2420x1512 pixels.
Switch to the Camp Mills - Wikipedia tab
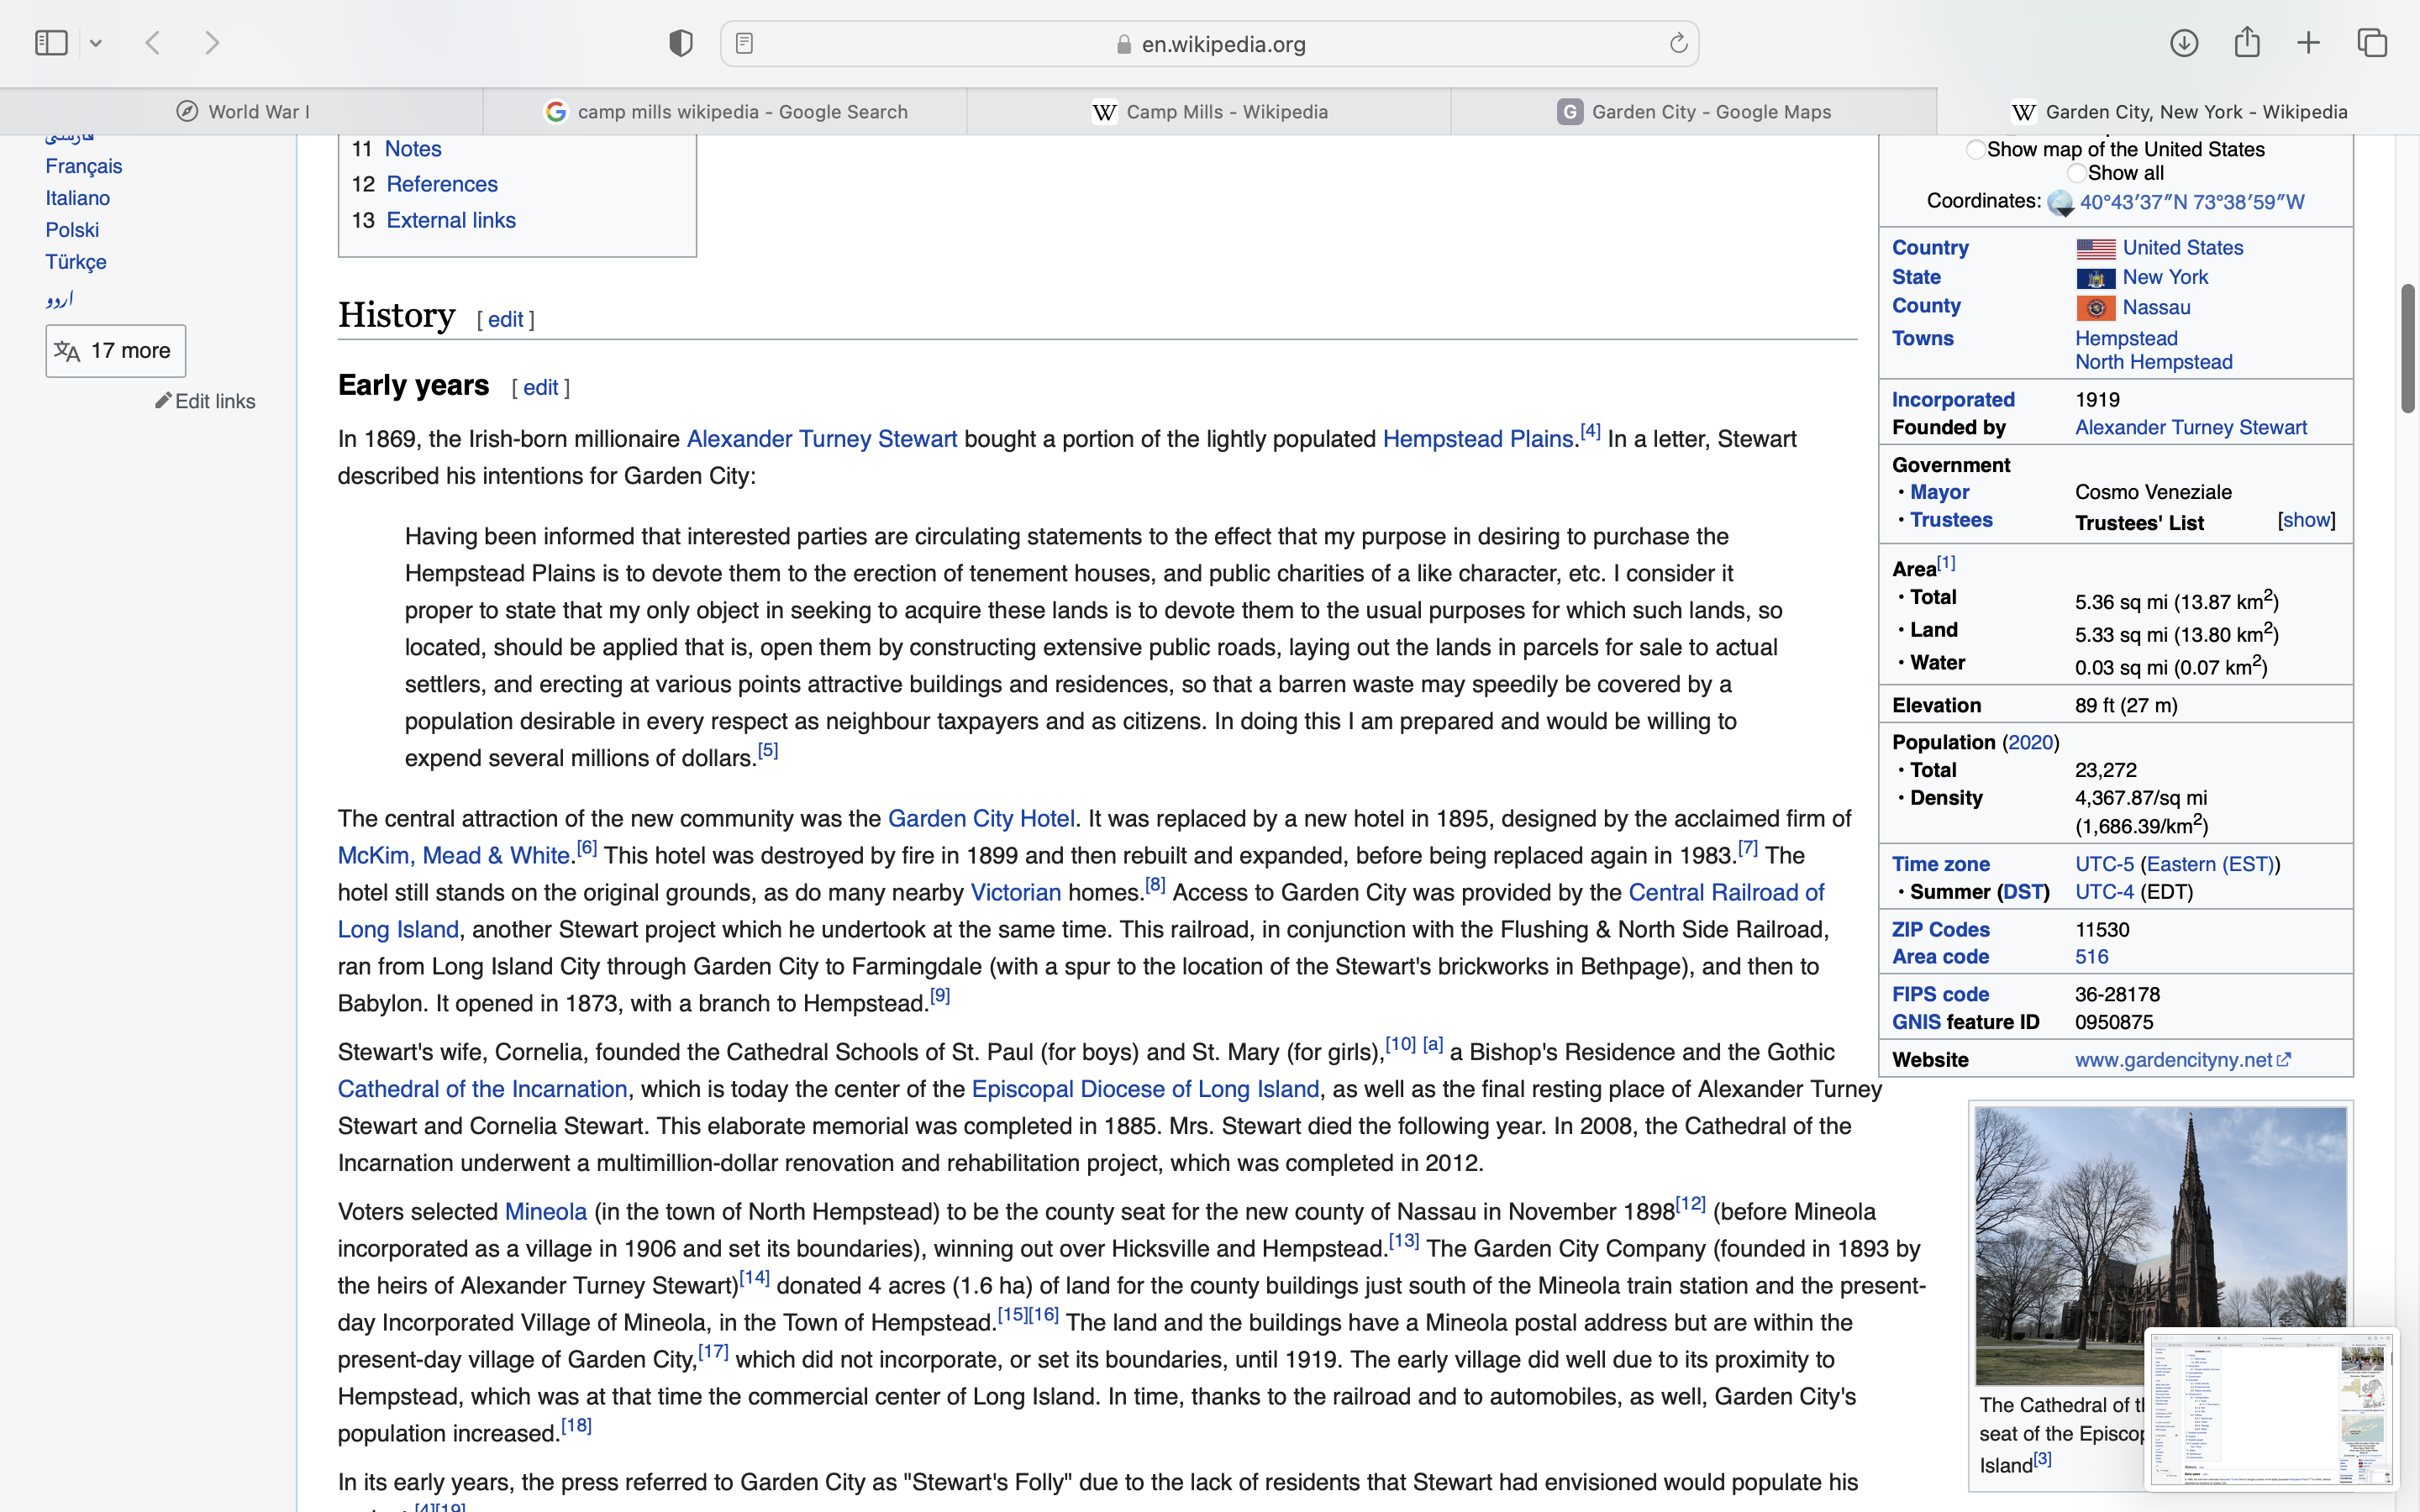click(1209, 112)
